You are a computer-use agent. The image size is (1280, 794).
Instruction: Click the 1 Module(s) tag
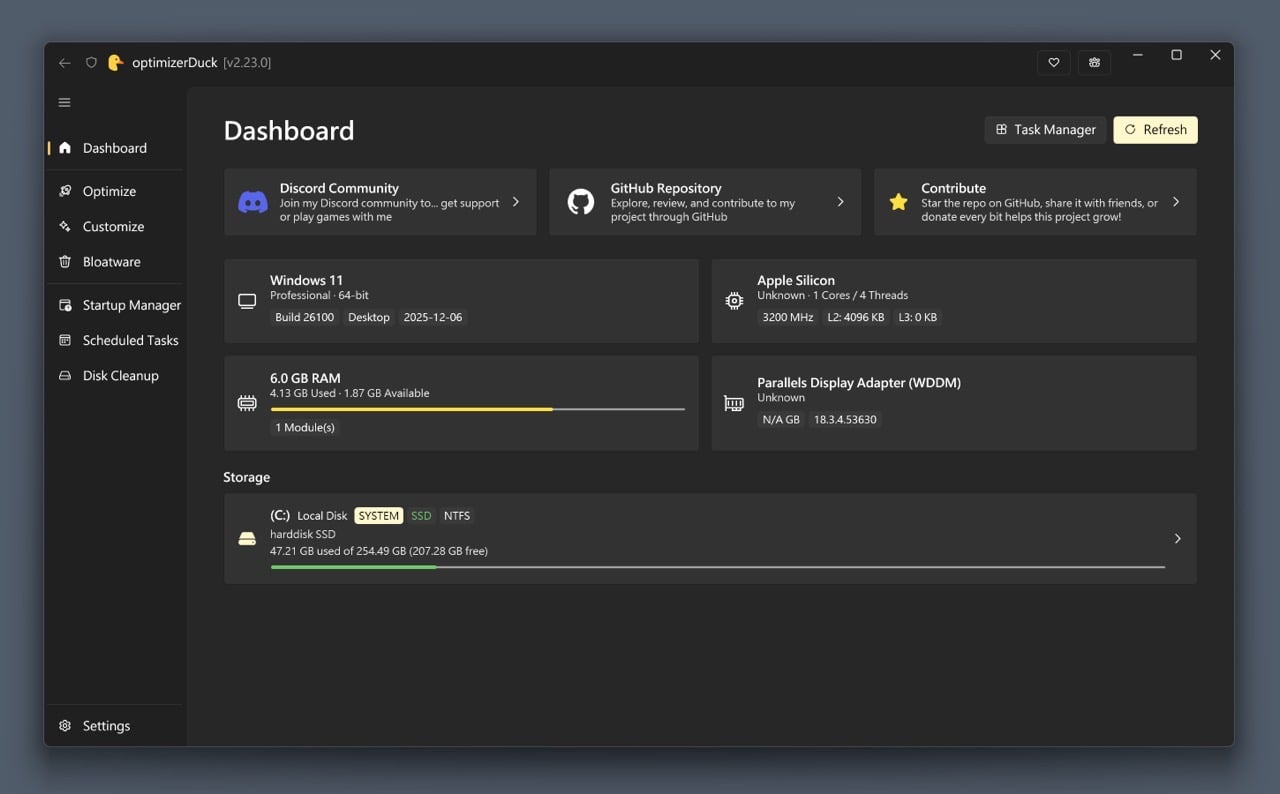pyautogui.click(x=305, y=427)
